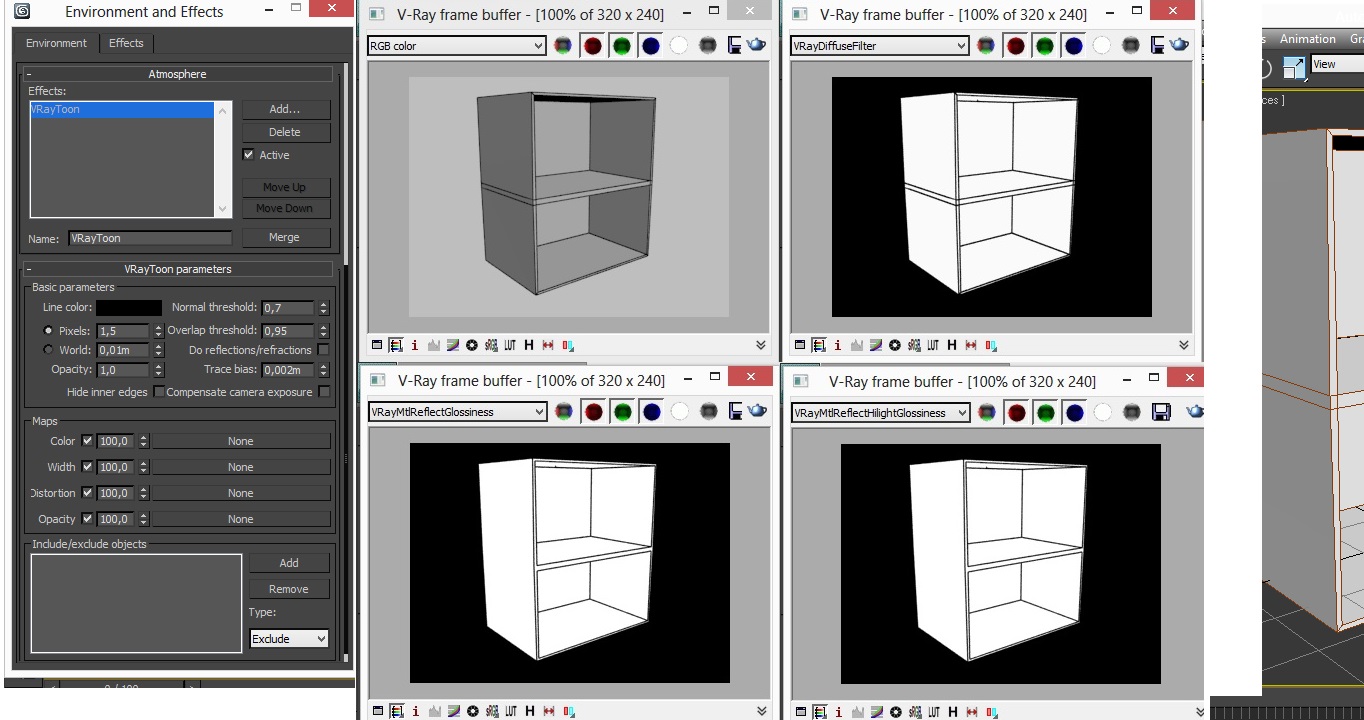
Task: Open the VRayMtlReflectGlossiness channel dropdown
Action: tap(456, 411)
